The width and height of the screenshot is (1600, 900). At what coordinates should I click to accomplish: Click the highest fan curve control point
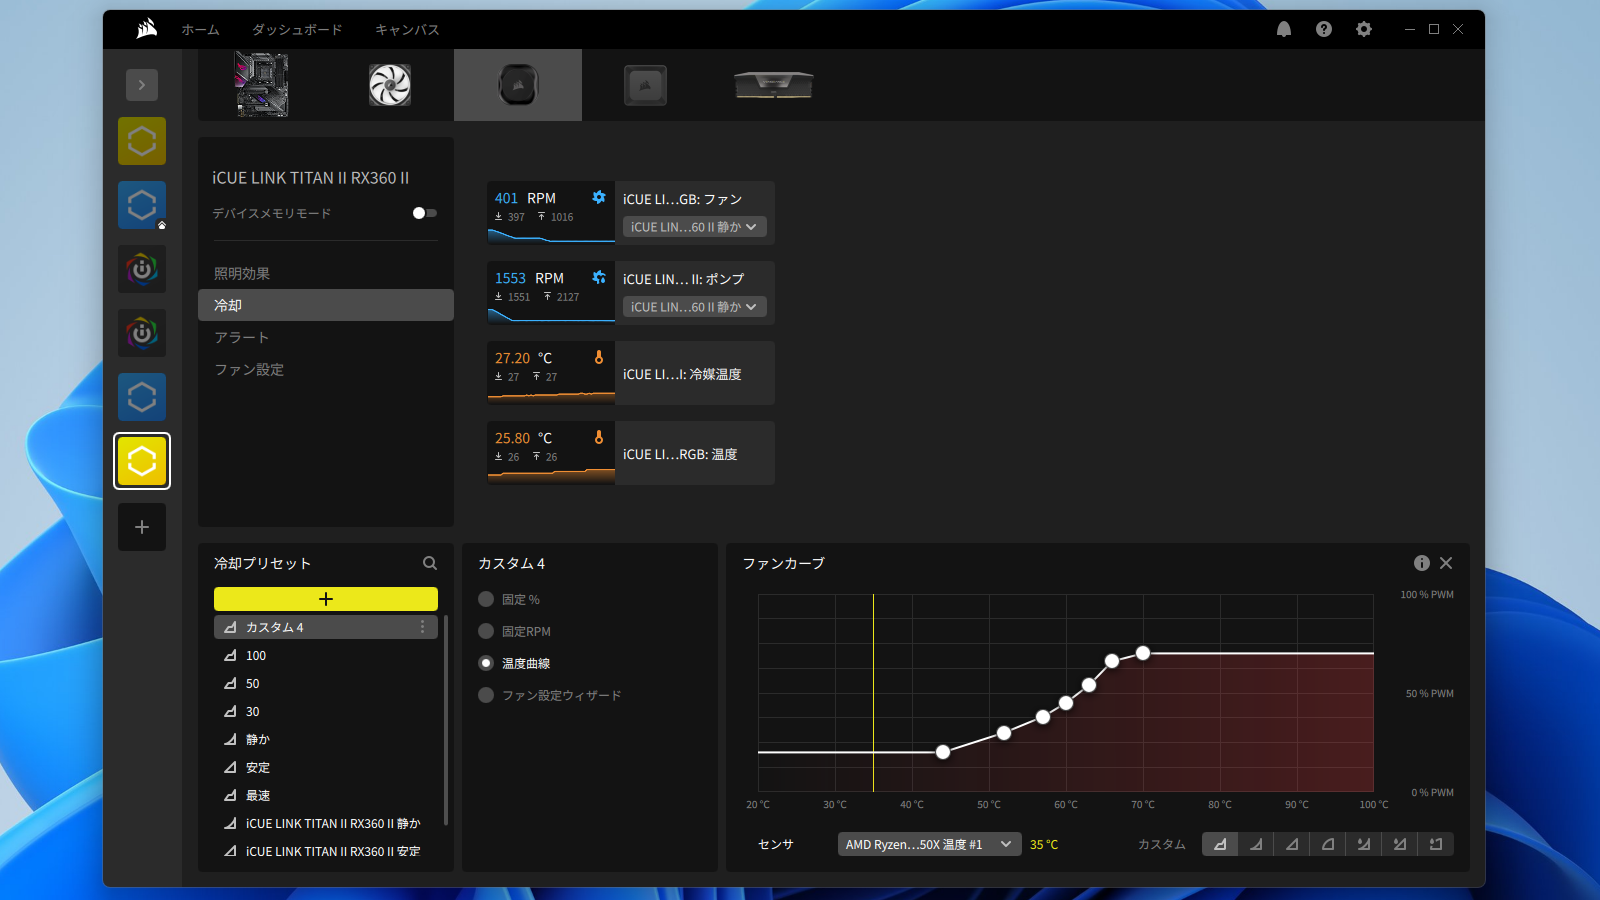click(x=1143, y=653)
